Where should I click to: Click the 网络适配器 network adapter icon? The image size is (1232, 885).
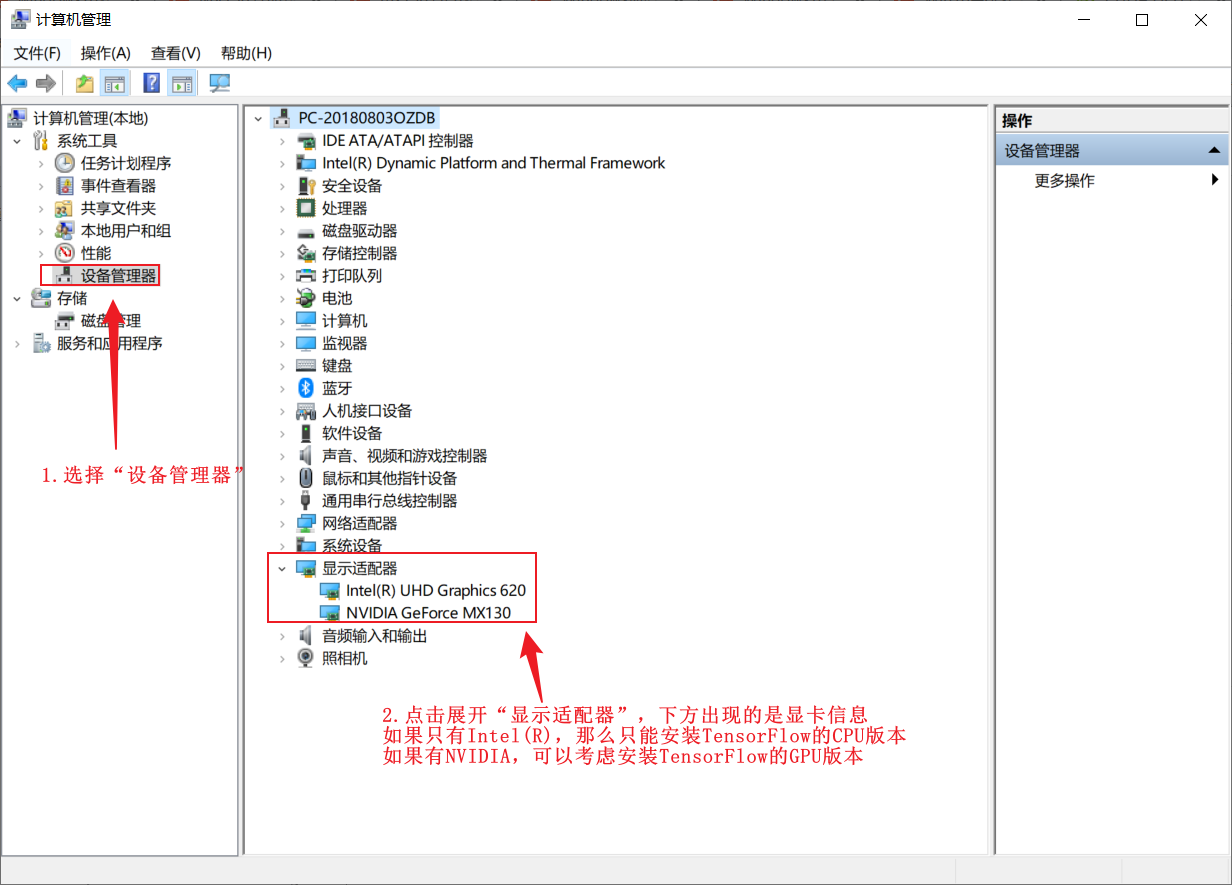coord(306,523)
